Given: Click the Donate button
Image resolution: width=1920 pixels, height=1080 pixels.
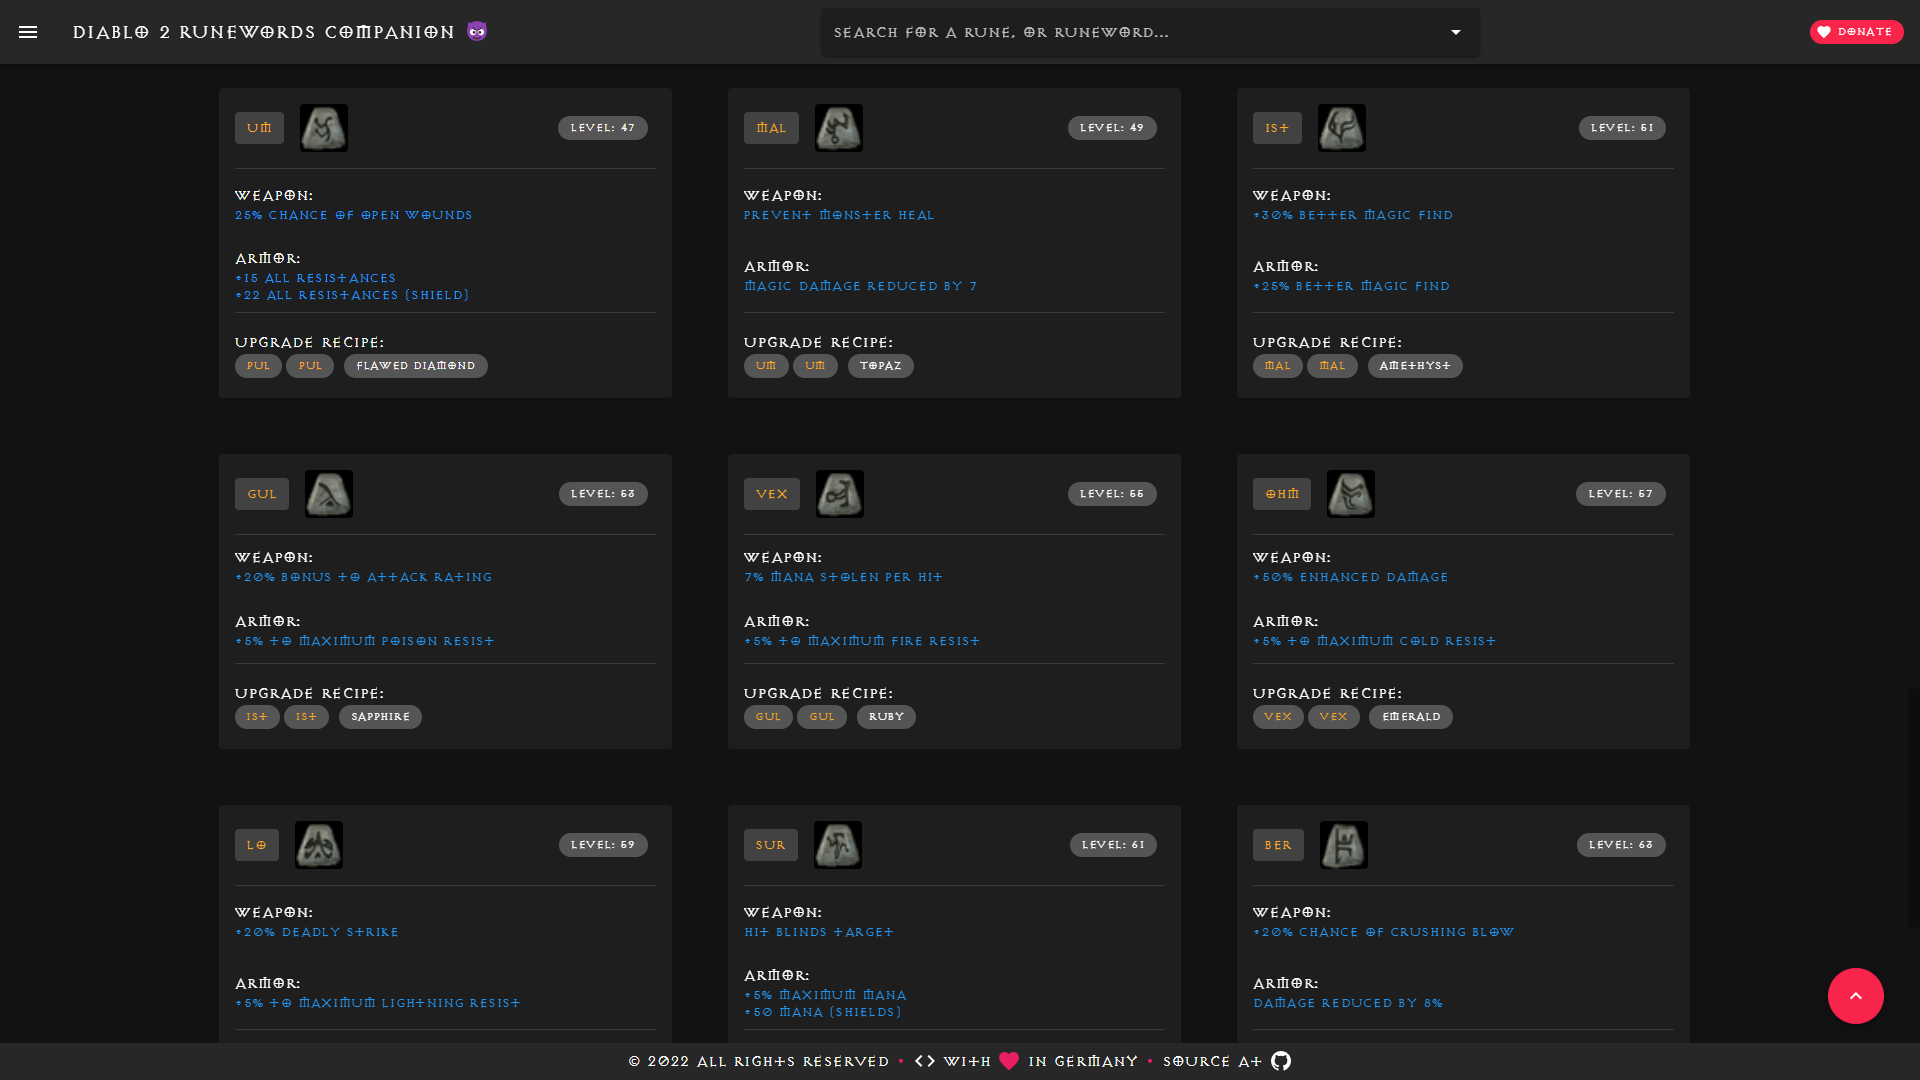Looking at the screenshot, I should 1856,32.
